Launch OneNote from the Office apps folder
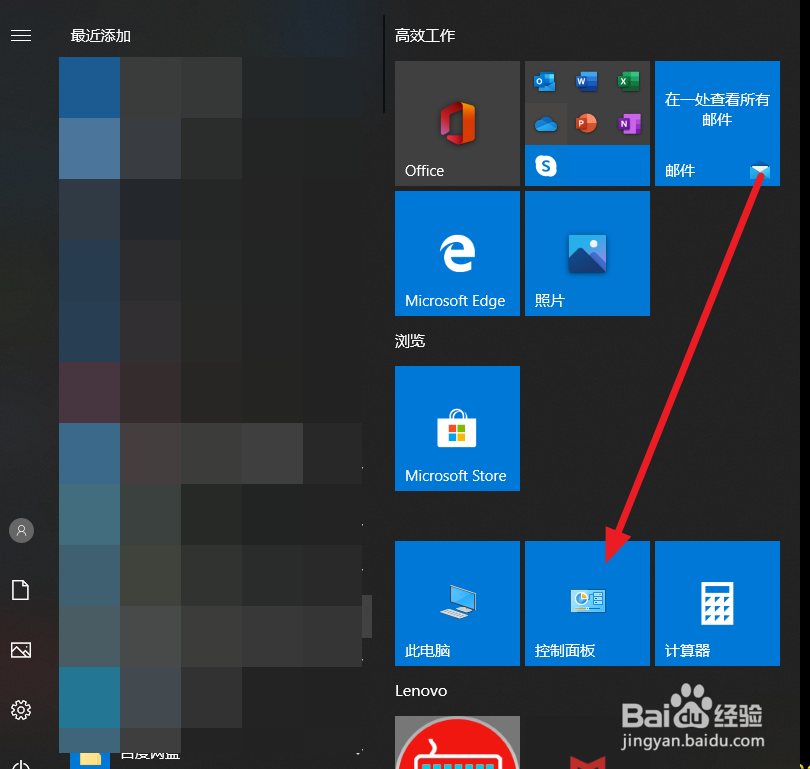 629,124
